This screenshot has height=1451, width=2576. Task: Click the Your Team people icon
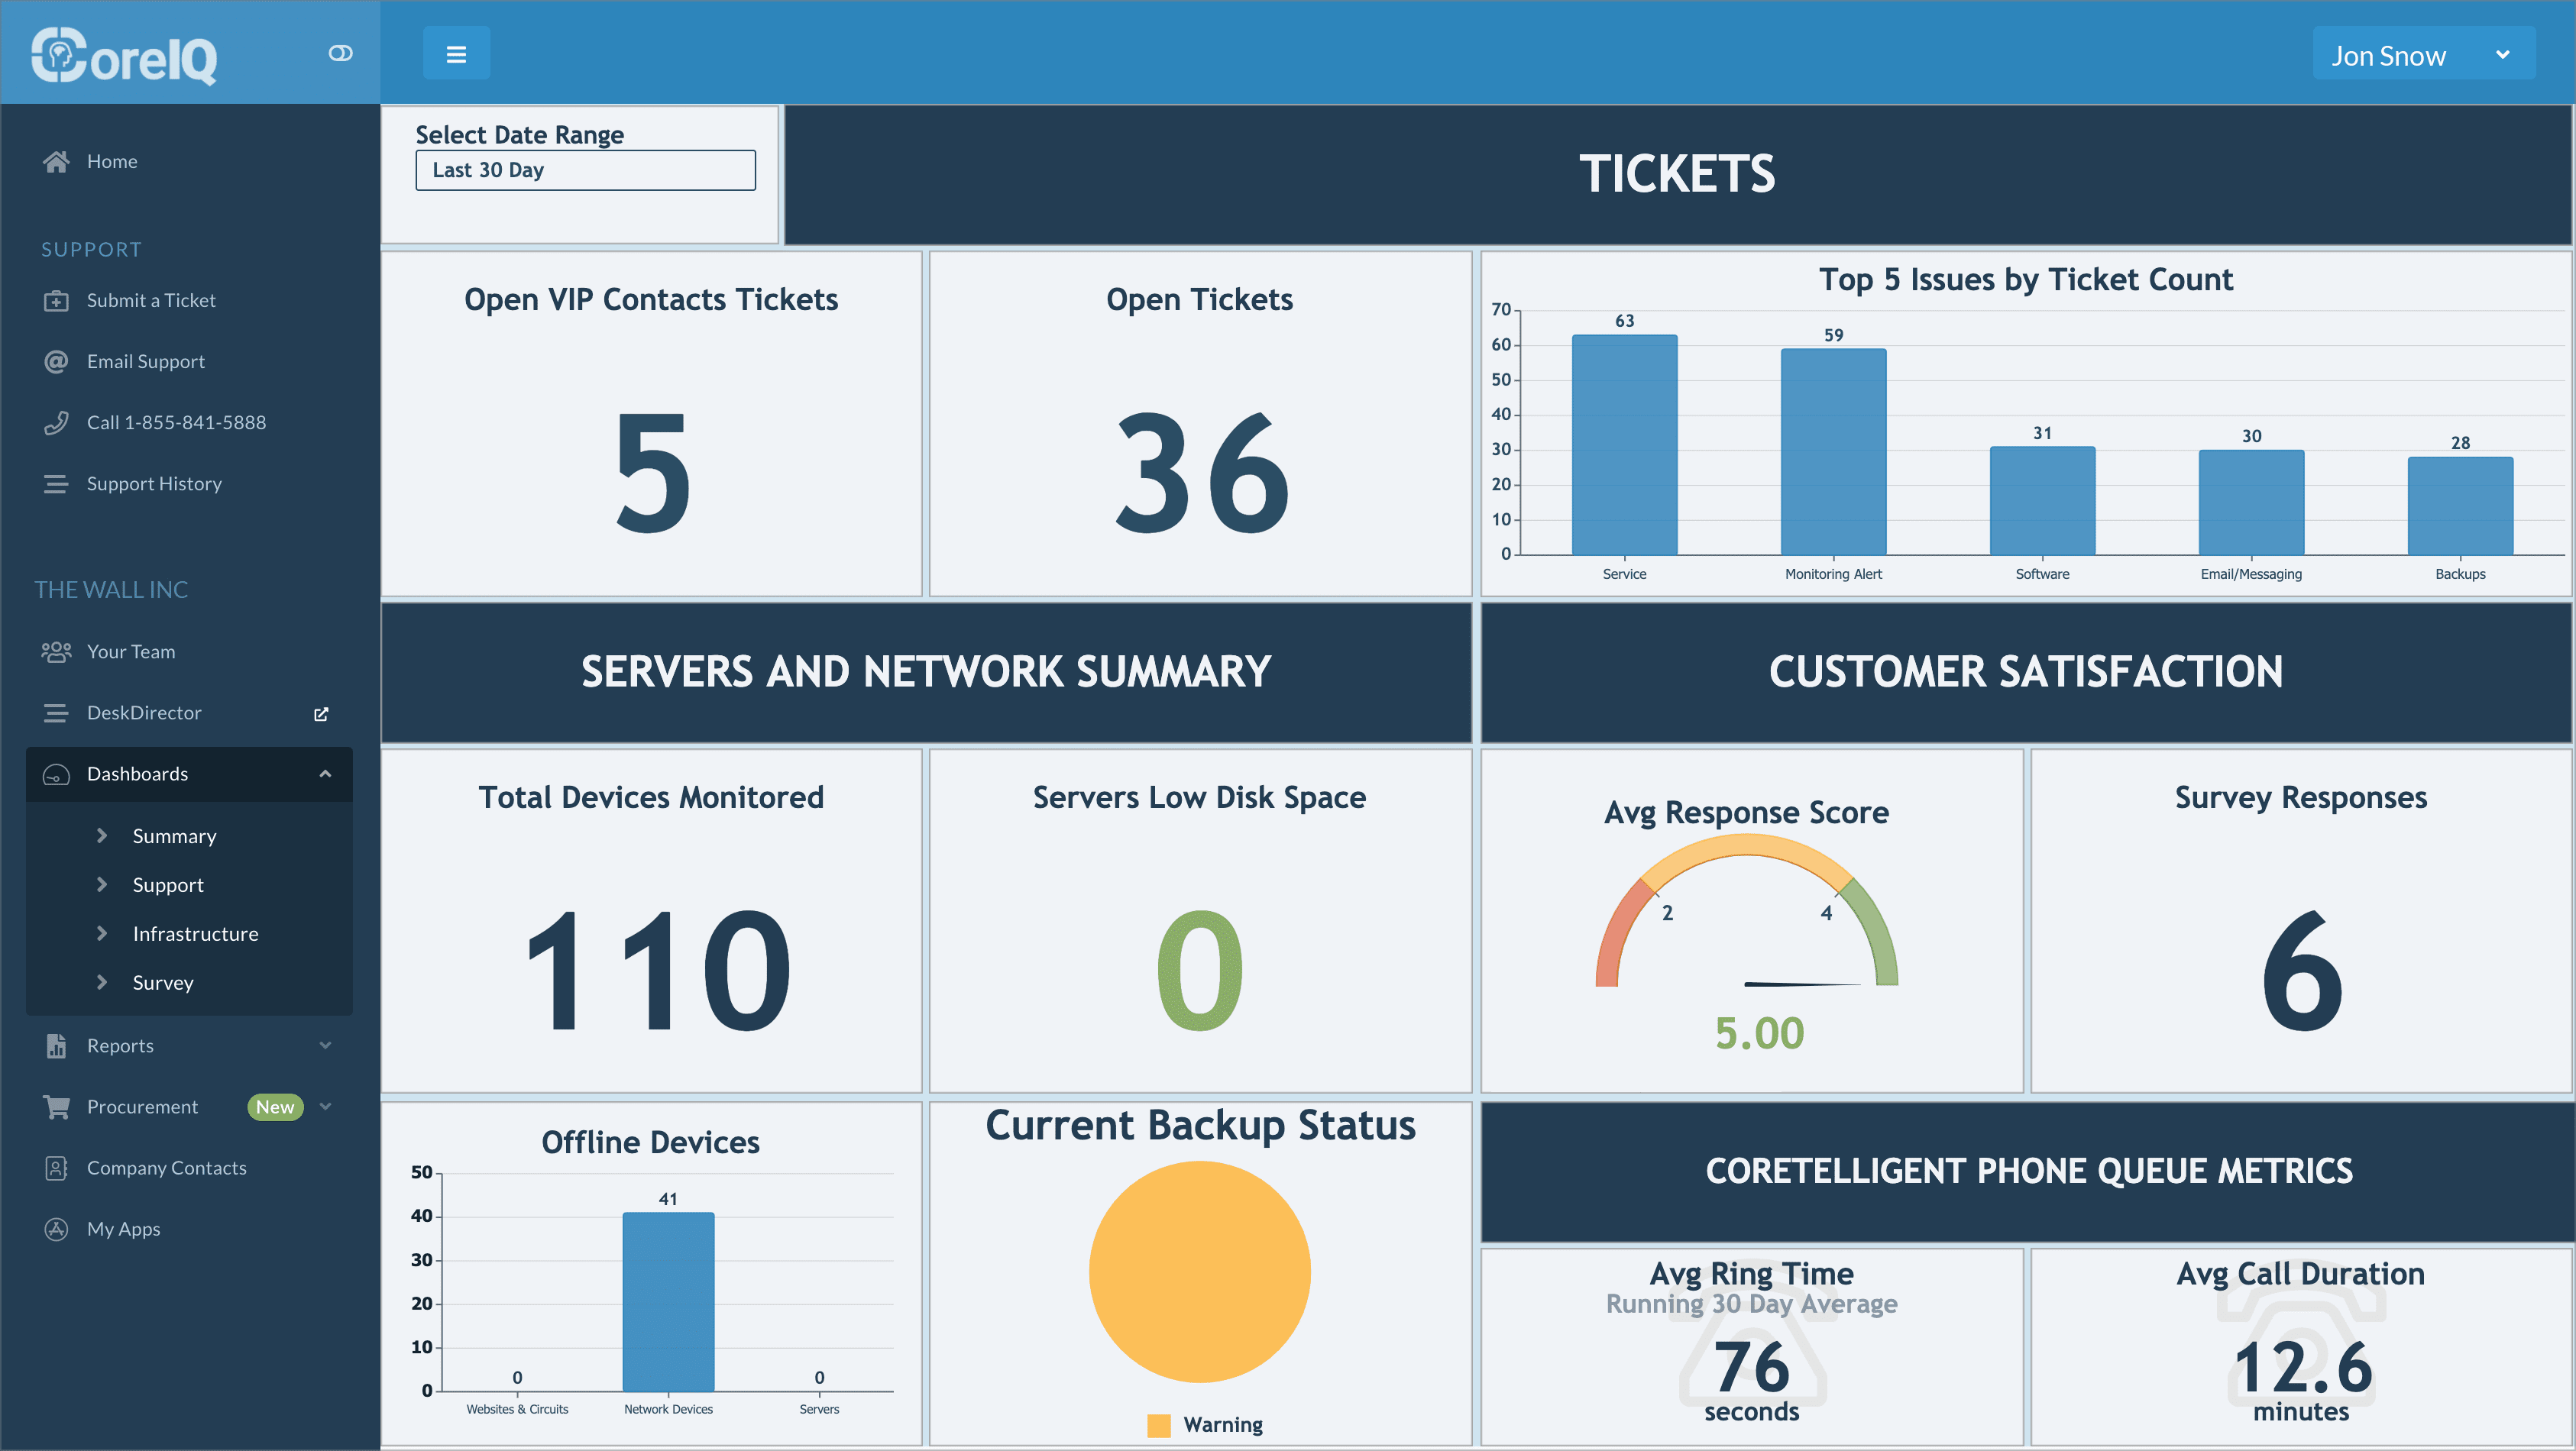(x=56, y=651)
